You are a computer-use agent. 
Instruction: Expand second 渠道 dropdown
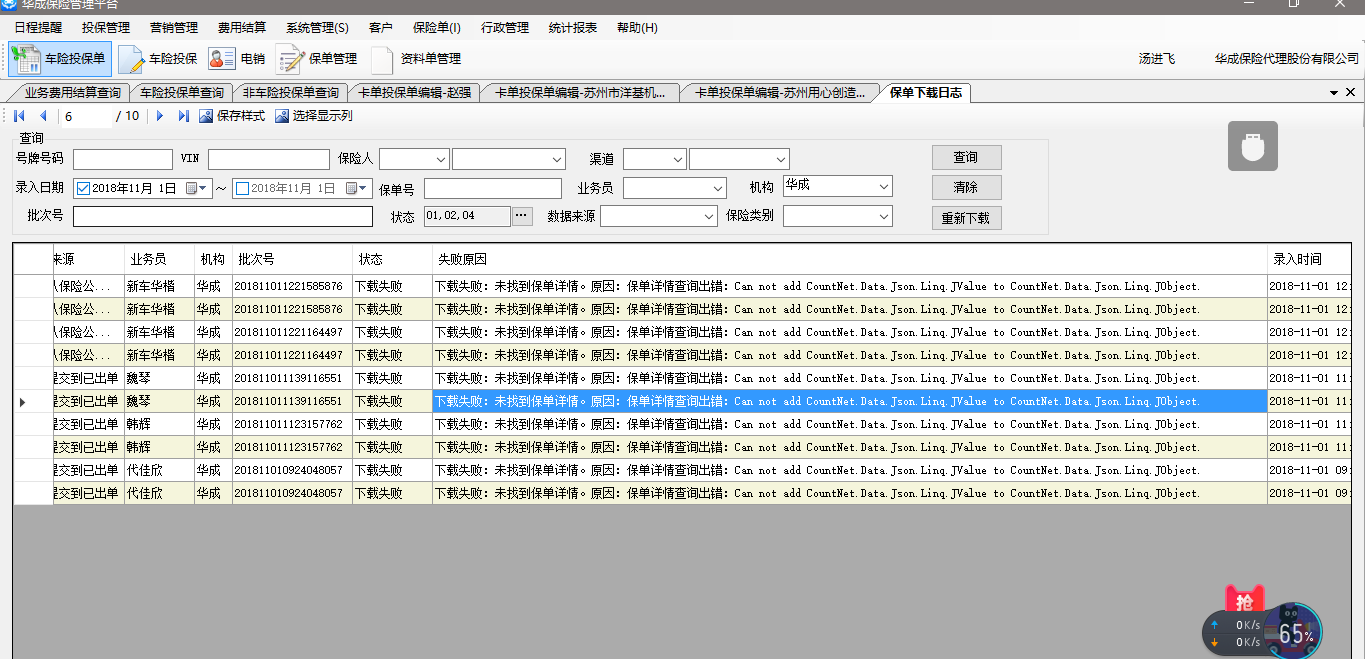coord(781,159)
